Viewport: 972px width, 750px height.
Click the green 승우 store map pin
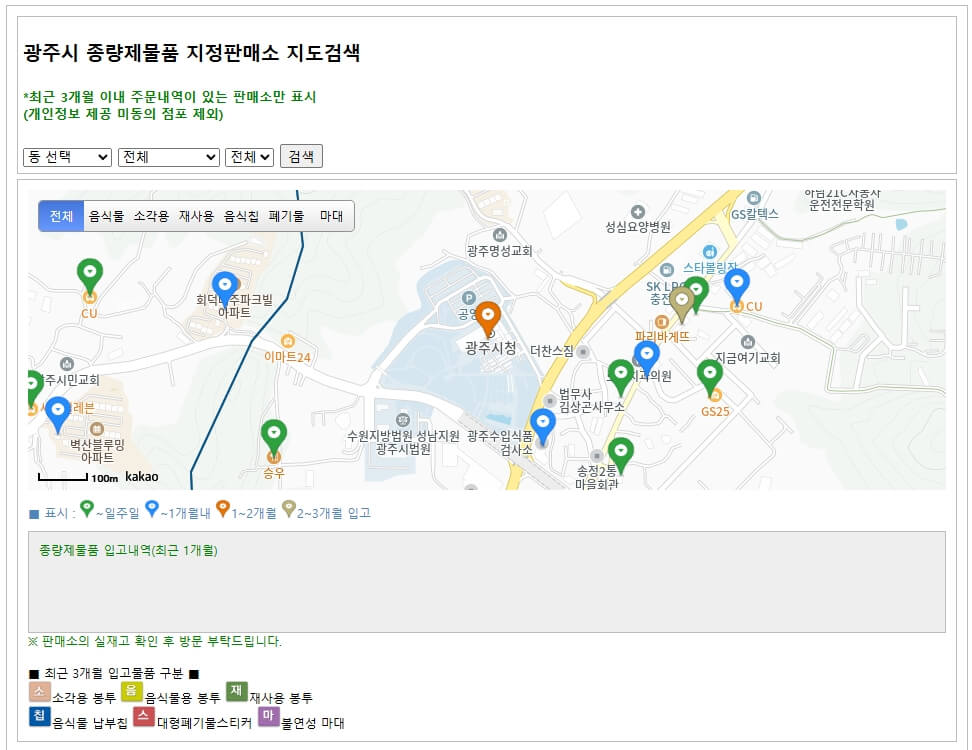tap(275, 432)
